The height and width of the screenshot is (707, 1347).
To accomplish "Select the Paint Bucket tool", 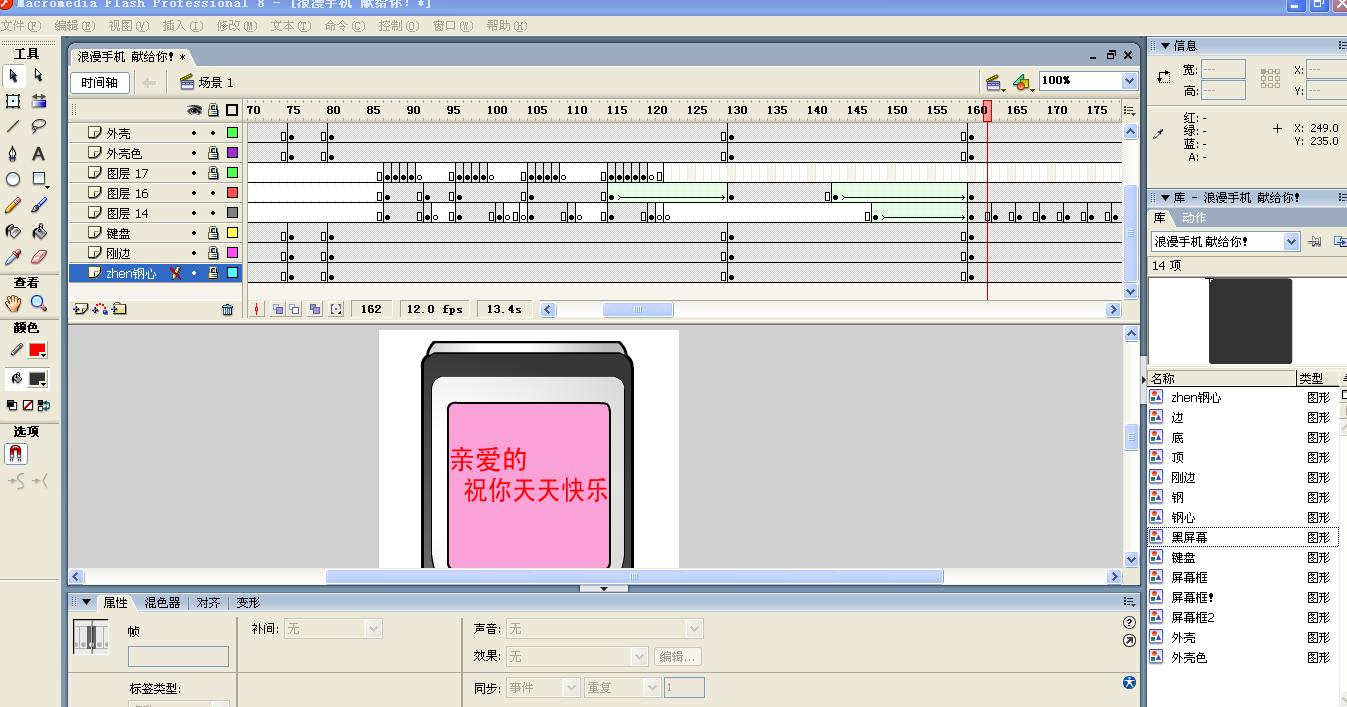I will [39, 231].
